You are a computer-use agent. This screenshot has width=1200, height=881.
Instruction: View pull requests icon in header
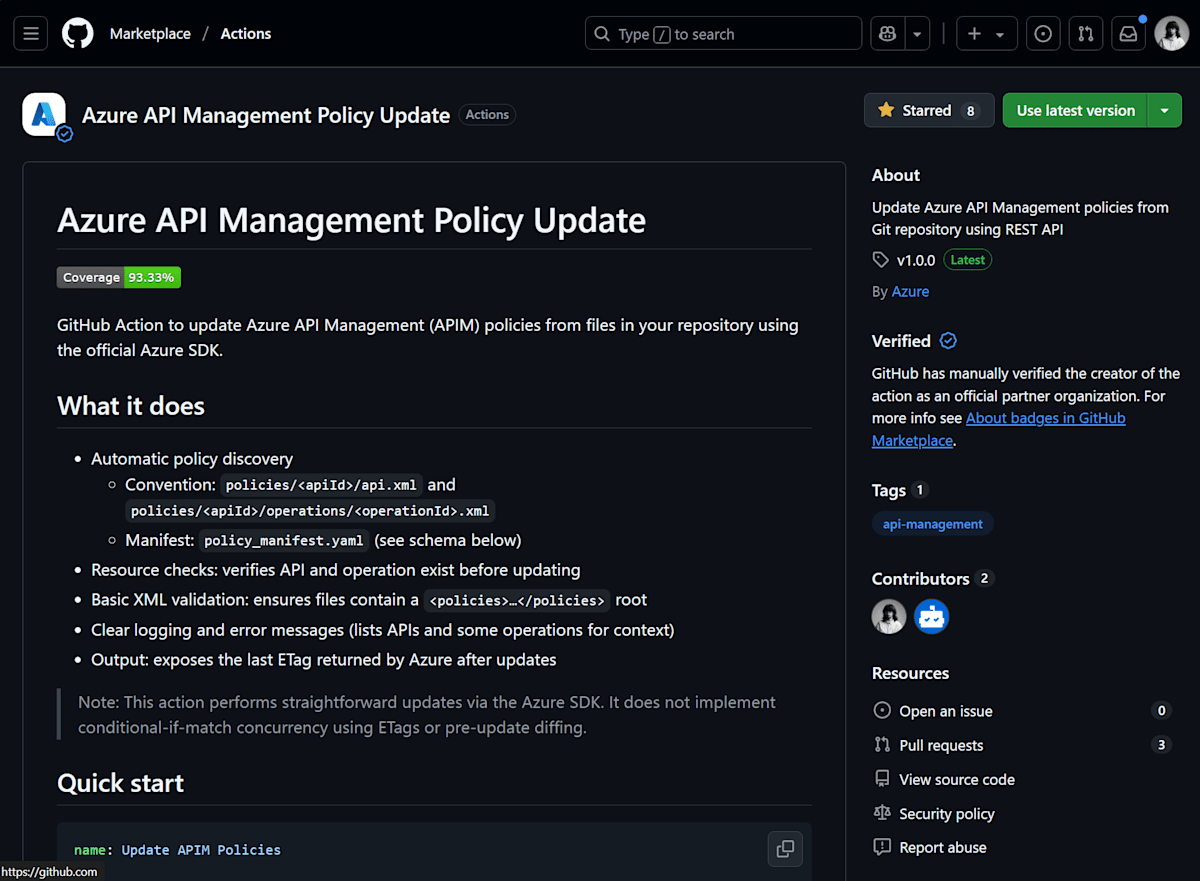(x=1085, y=33)
